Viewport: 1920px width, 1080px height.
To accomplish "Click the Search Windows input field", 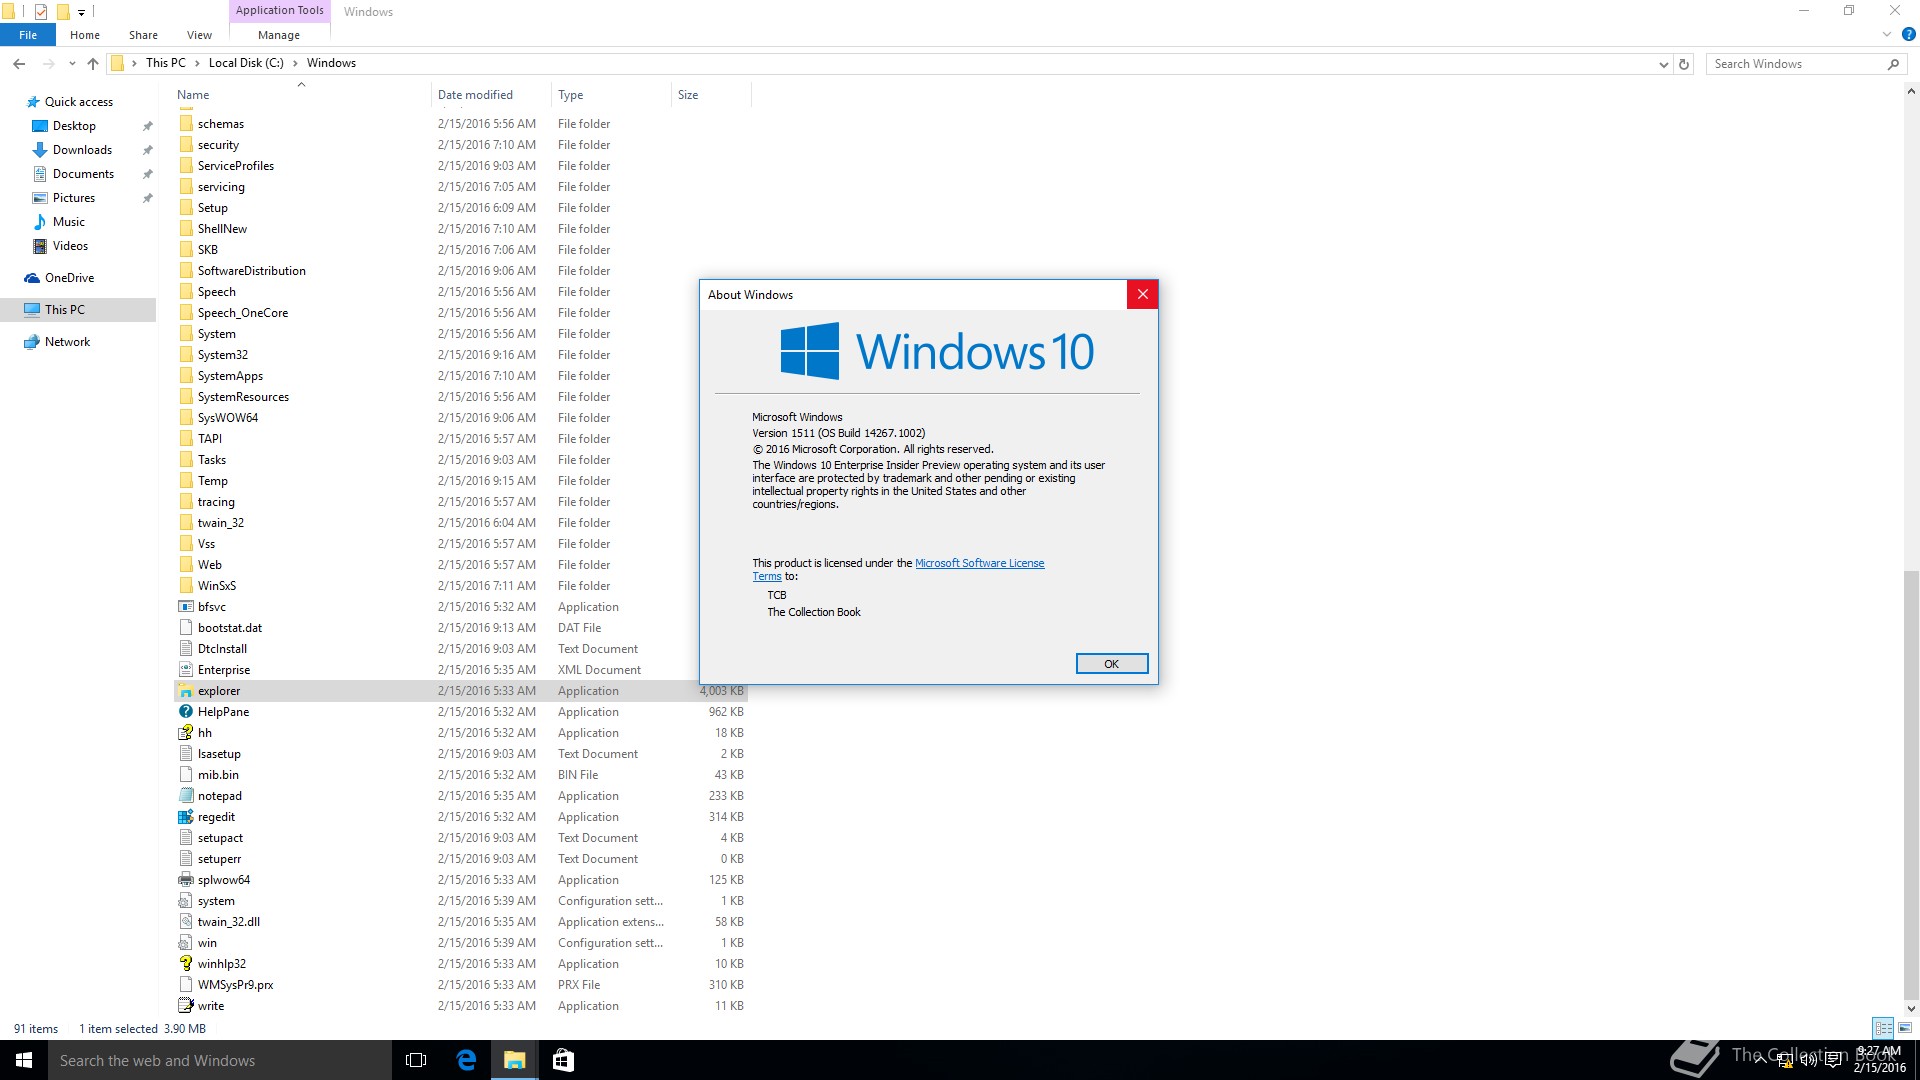I will coord(1795,64).
